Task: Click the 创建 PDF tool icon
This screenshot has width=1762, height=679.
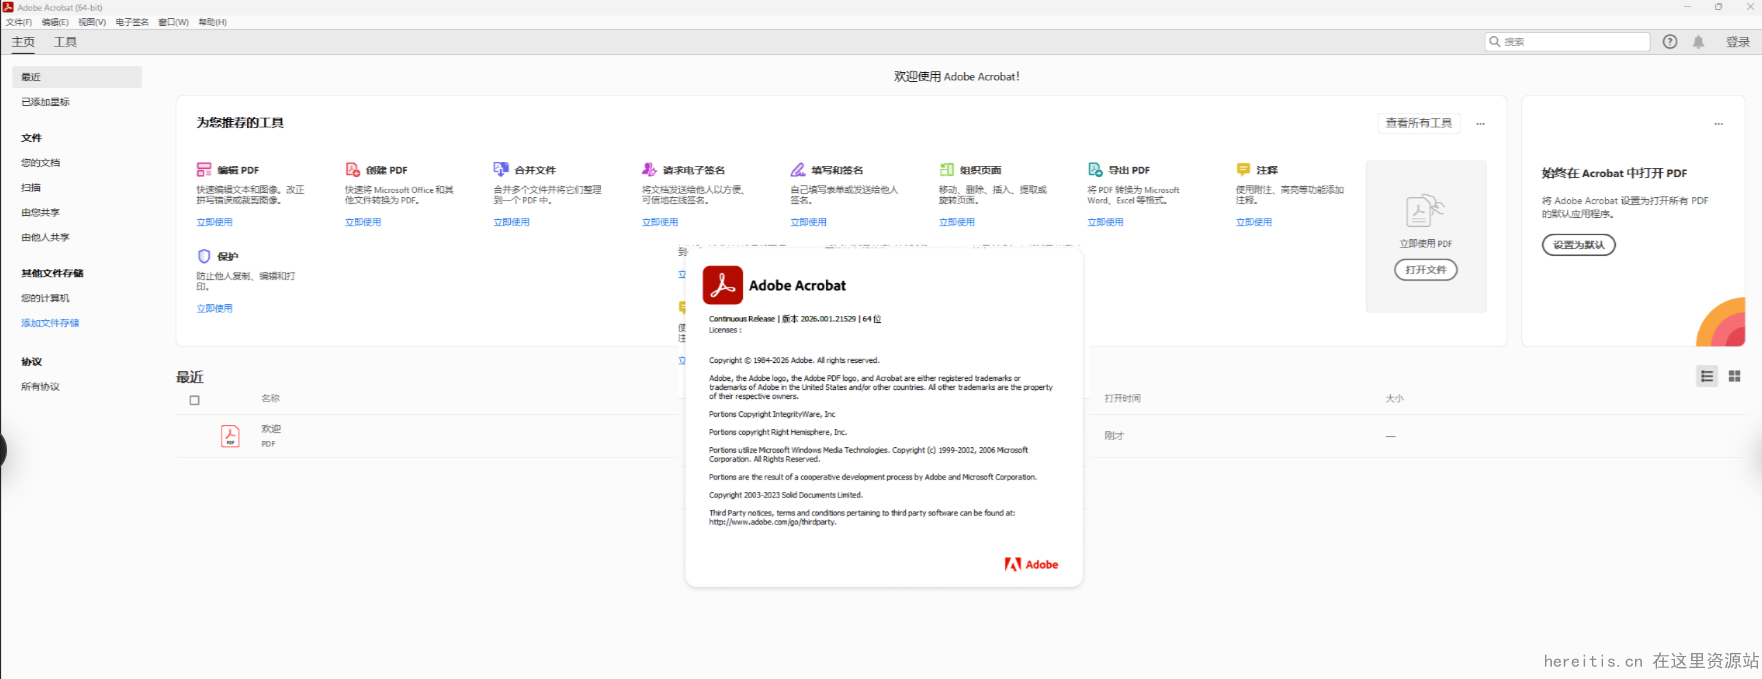Action: [x=352, y=170]
